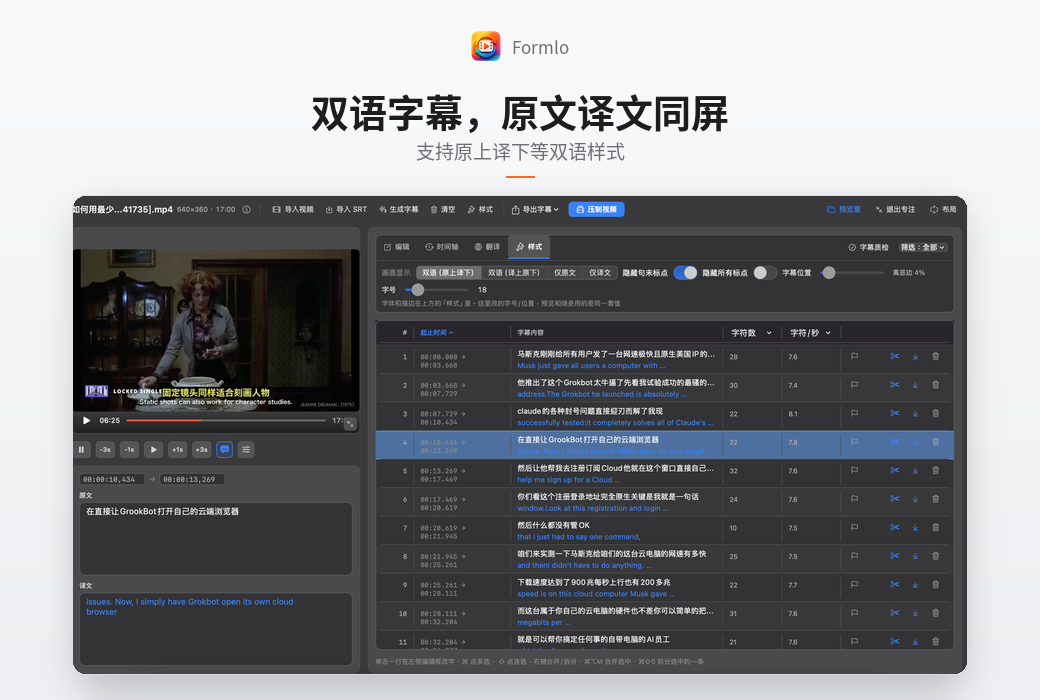The image size is (1040, 700).
Task: Click the scissors icon on row 6
Action: click(895, 499)
